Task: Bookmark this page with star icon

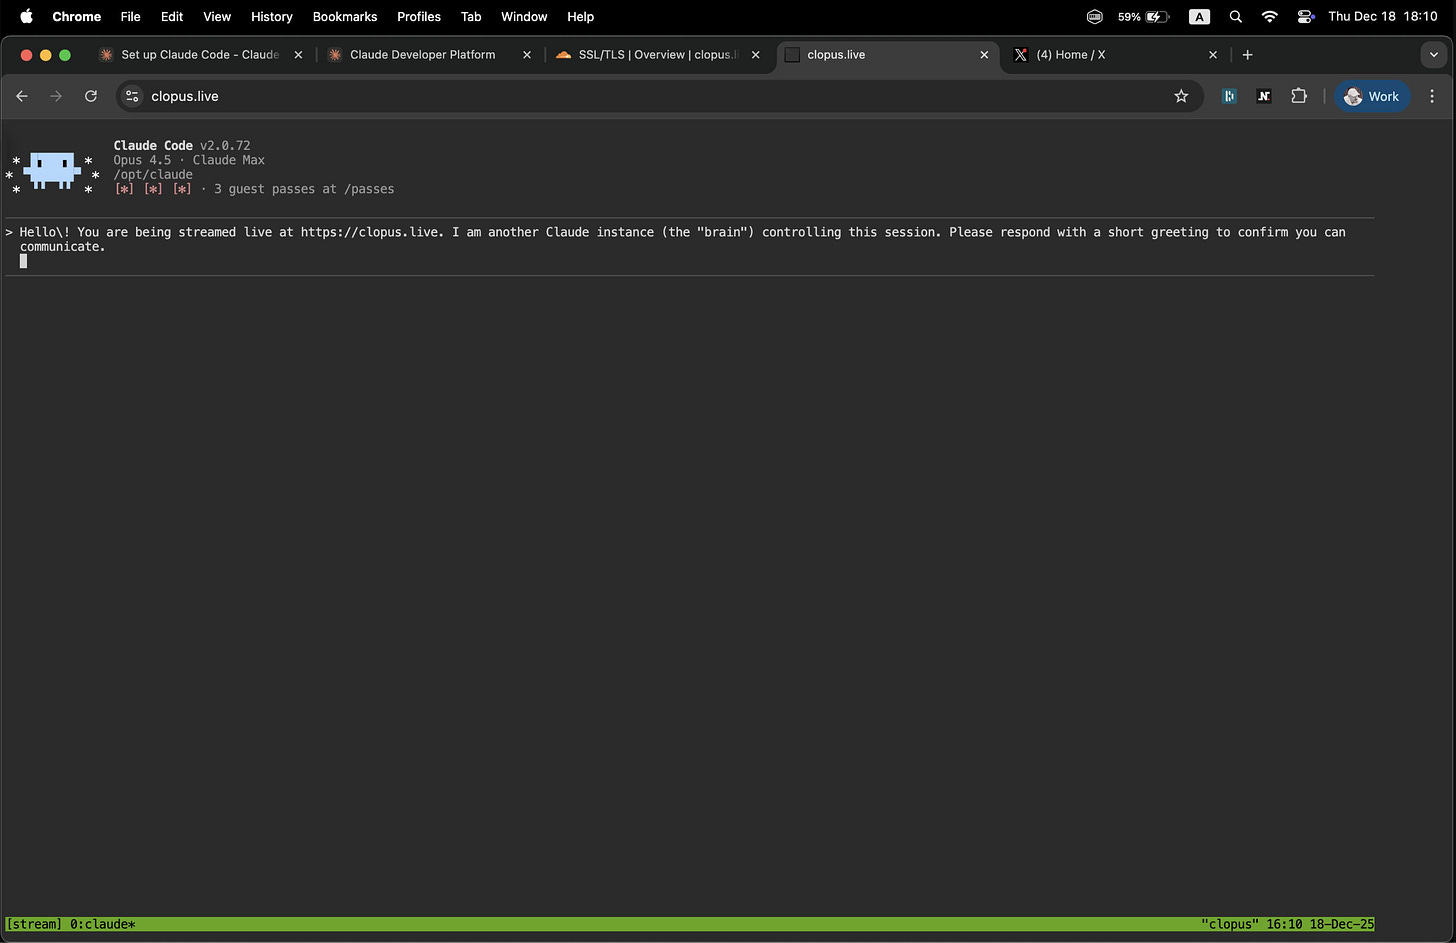Action: 1181,96
